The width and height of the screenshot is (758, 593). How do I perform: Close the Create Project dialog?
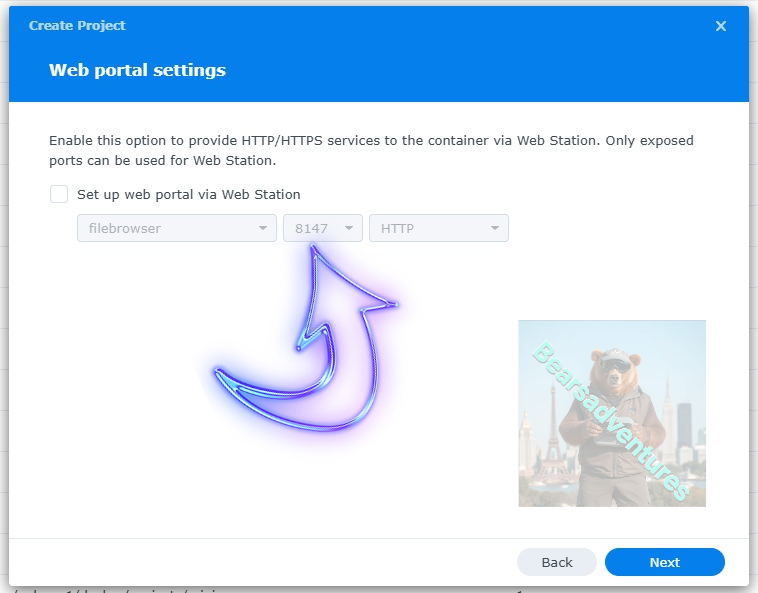(720, 26)
